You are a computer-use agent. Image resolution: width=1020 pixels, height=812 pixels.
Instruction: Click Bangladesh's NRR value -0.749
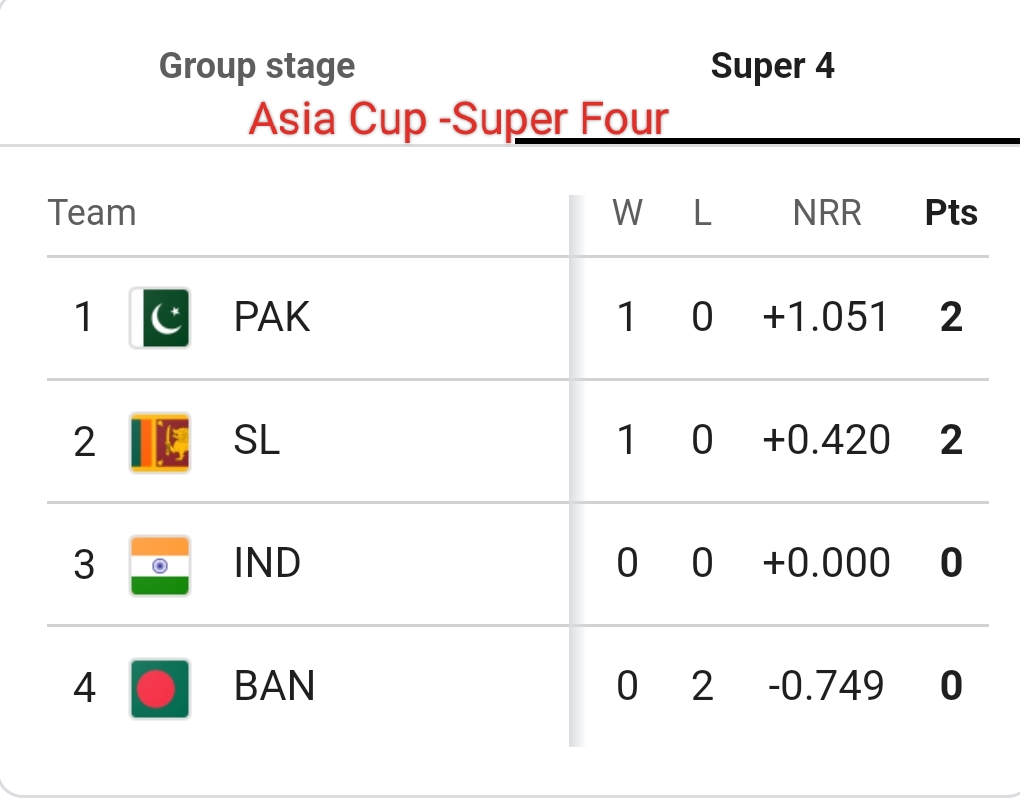point(826,686)
